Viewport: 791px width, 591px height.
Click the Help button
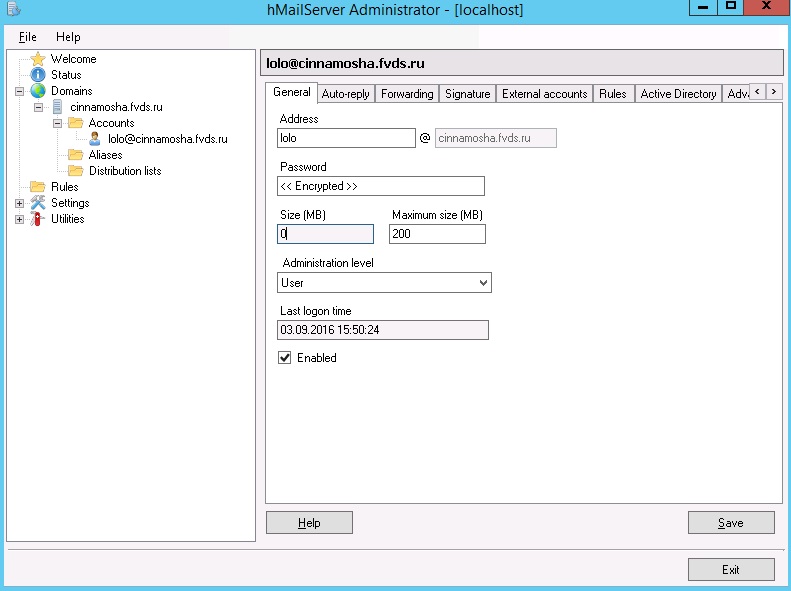(x=309, y=523)
